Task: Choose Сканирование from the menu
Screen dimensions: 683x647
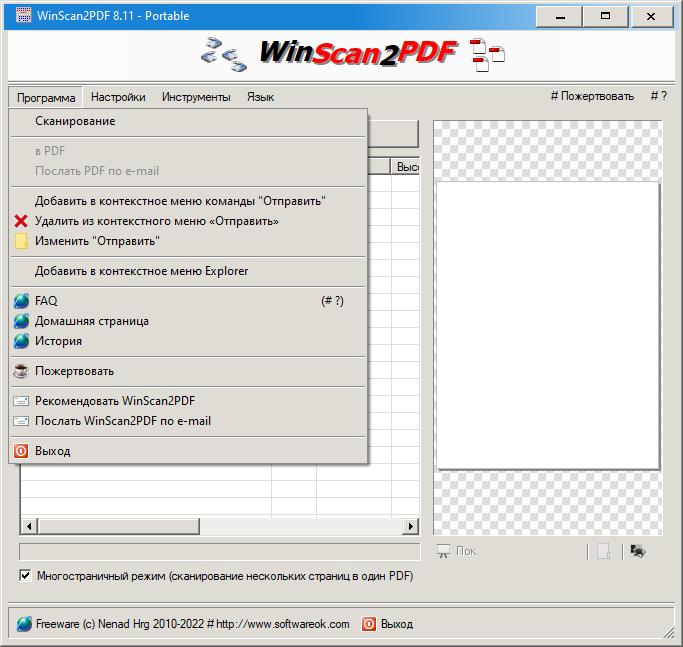Action: click(x=188, y=121)
